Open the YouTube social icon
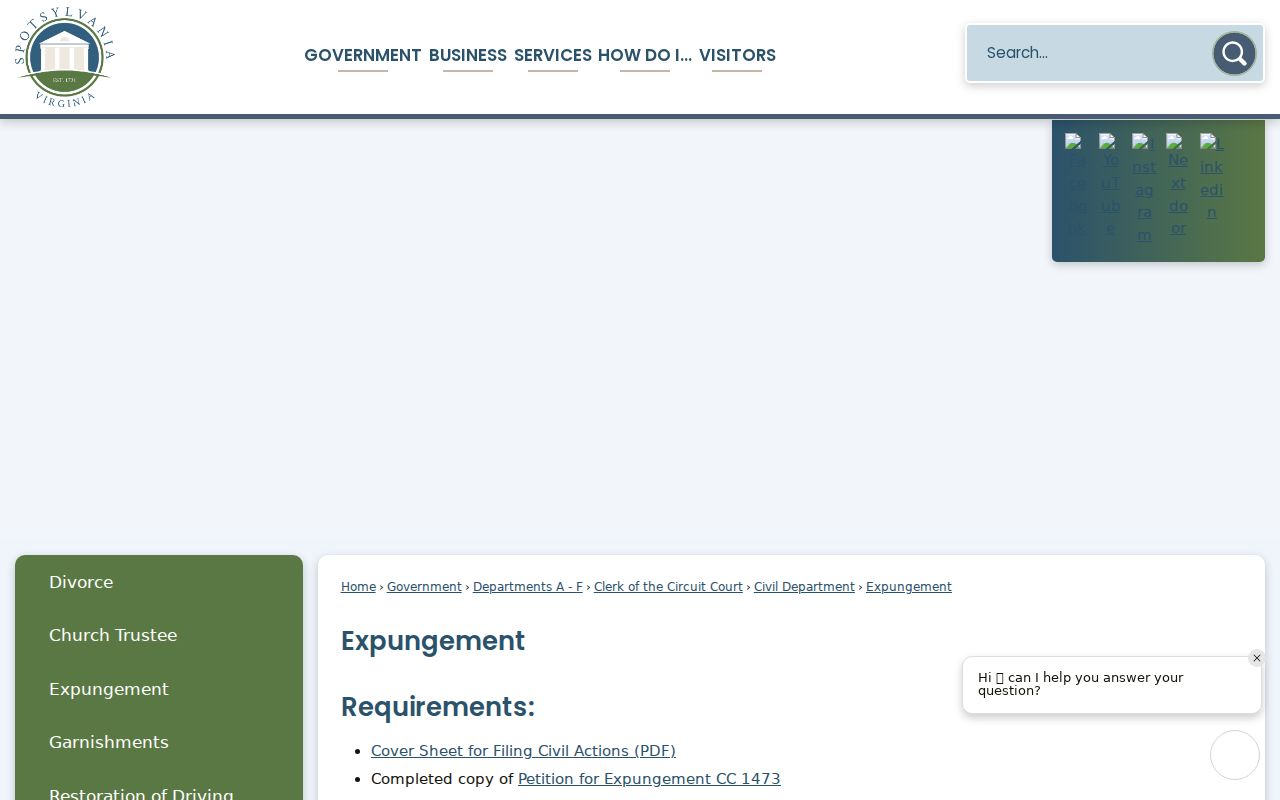This screenshot has width=1280, height=800. [x=1110, y=185]
